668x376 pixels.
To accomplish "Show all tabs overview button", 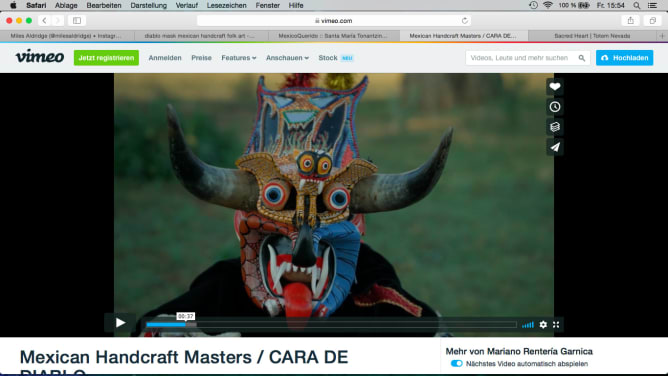I will tap(652, 20).
